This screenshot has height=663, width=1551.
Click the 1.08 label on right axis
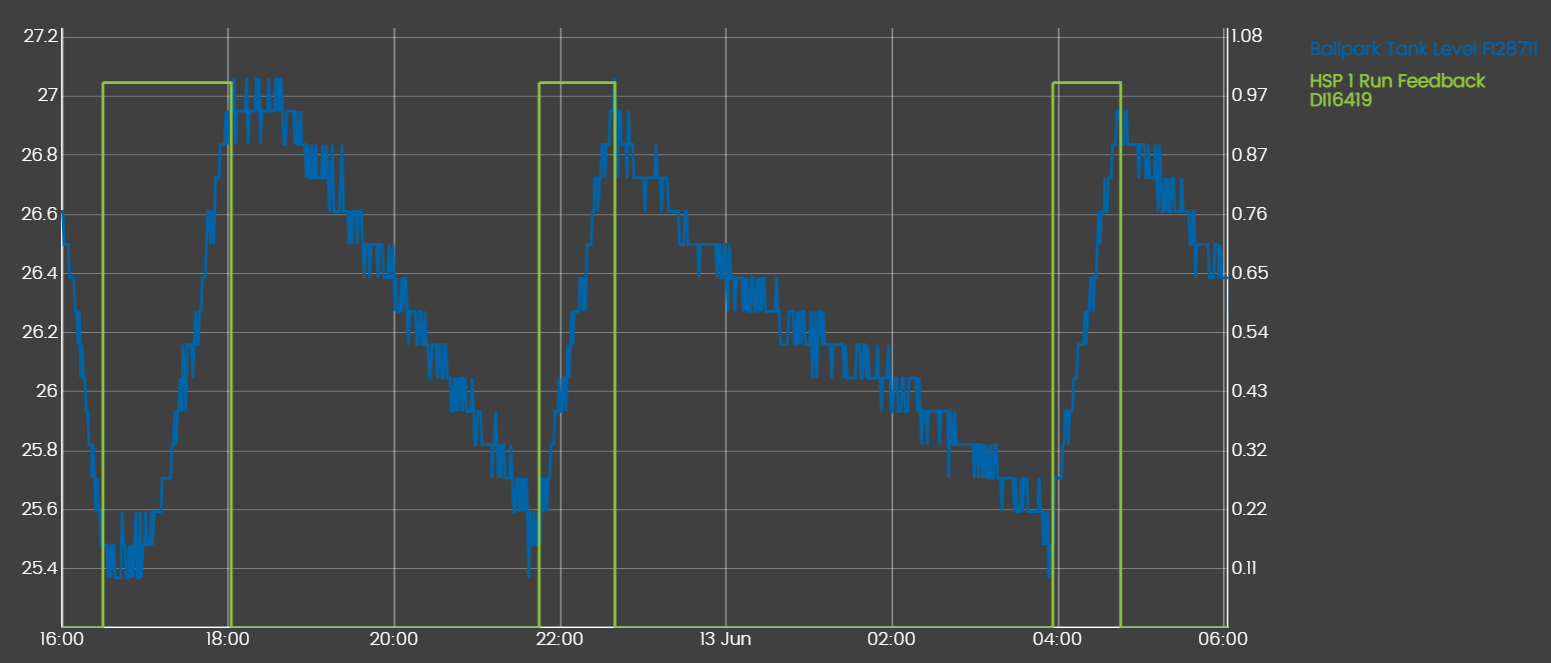1246,37
